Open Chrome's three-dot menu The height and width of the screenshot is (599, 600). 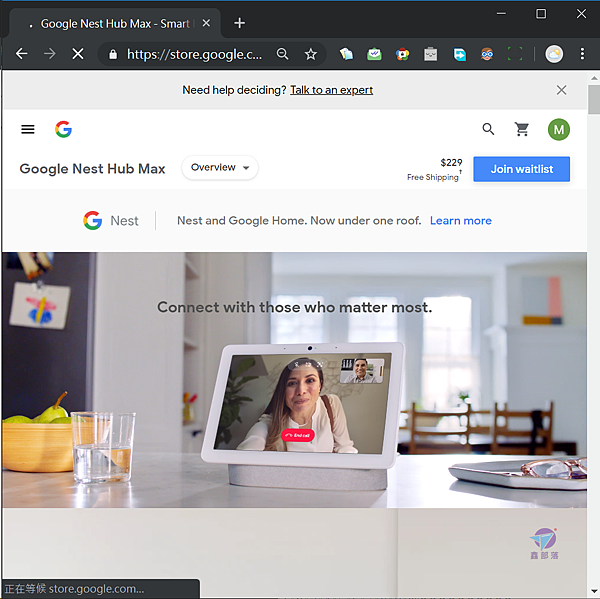point(582,54)
